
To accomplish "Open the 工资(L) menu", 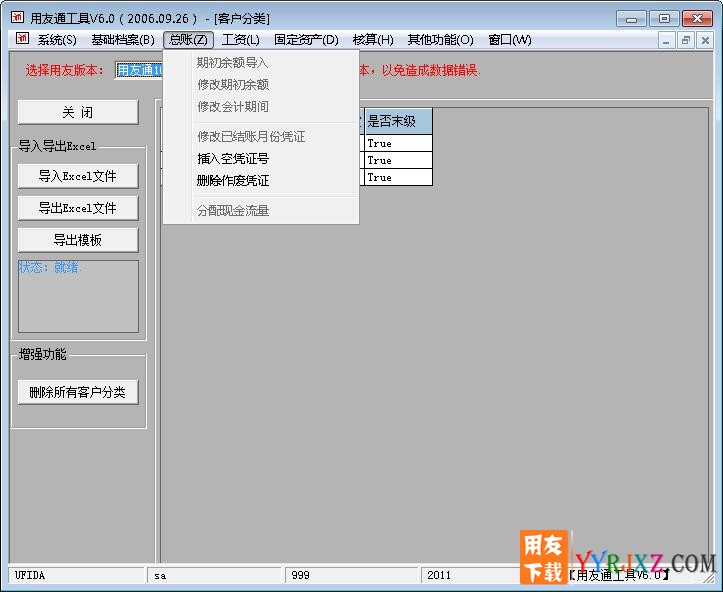I will tap(240, 40).
